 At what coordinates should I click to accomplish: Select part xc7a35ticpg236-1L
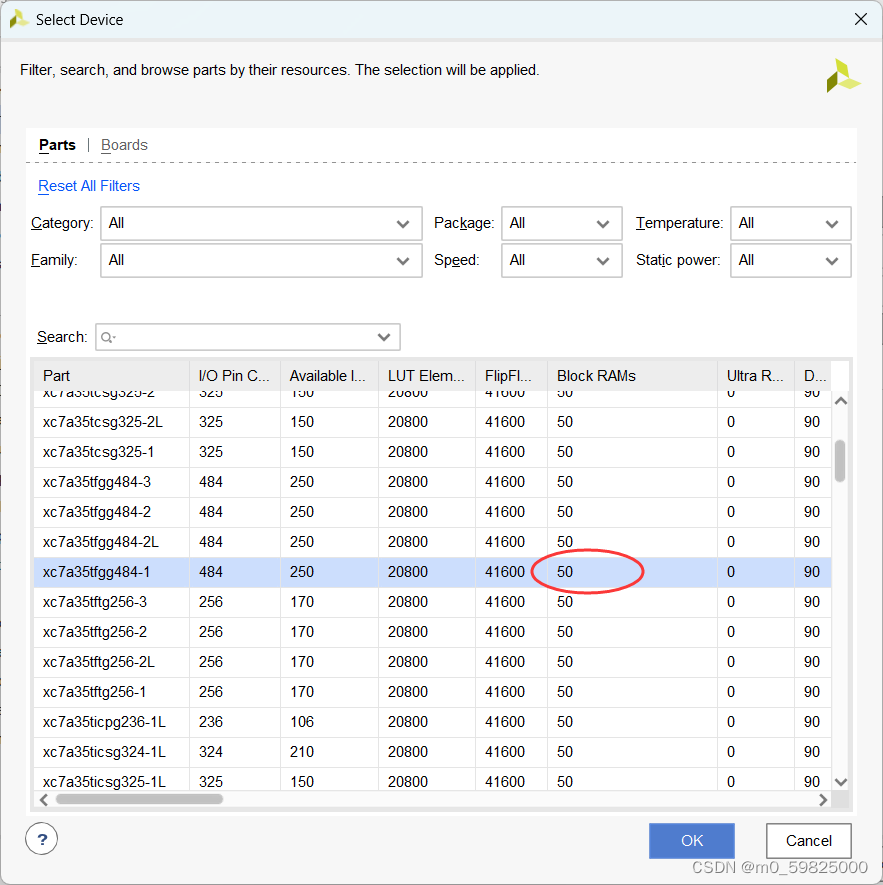point(432,722)
